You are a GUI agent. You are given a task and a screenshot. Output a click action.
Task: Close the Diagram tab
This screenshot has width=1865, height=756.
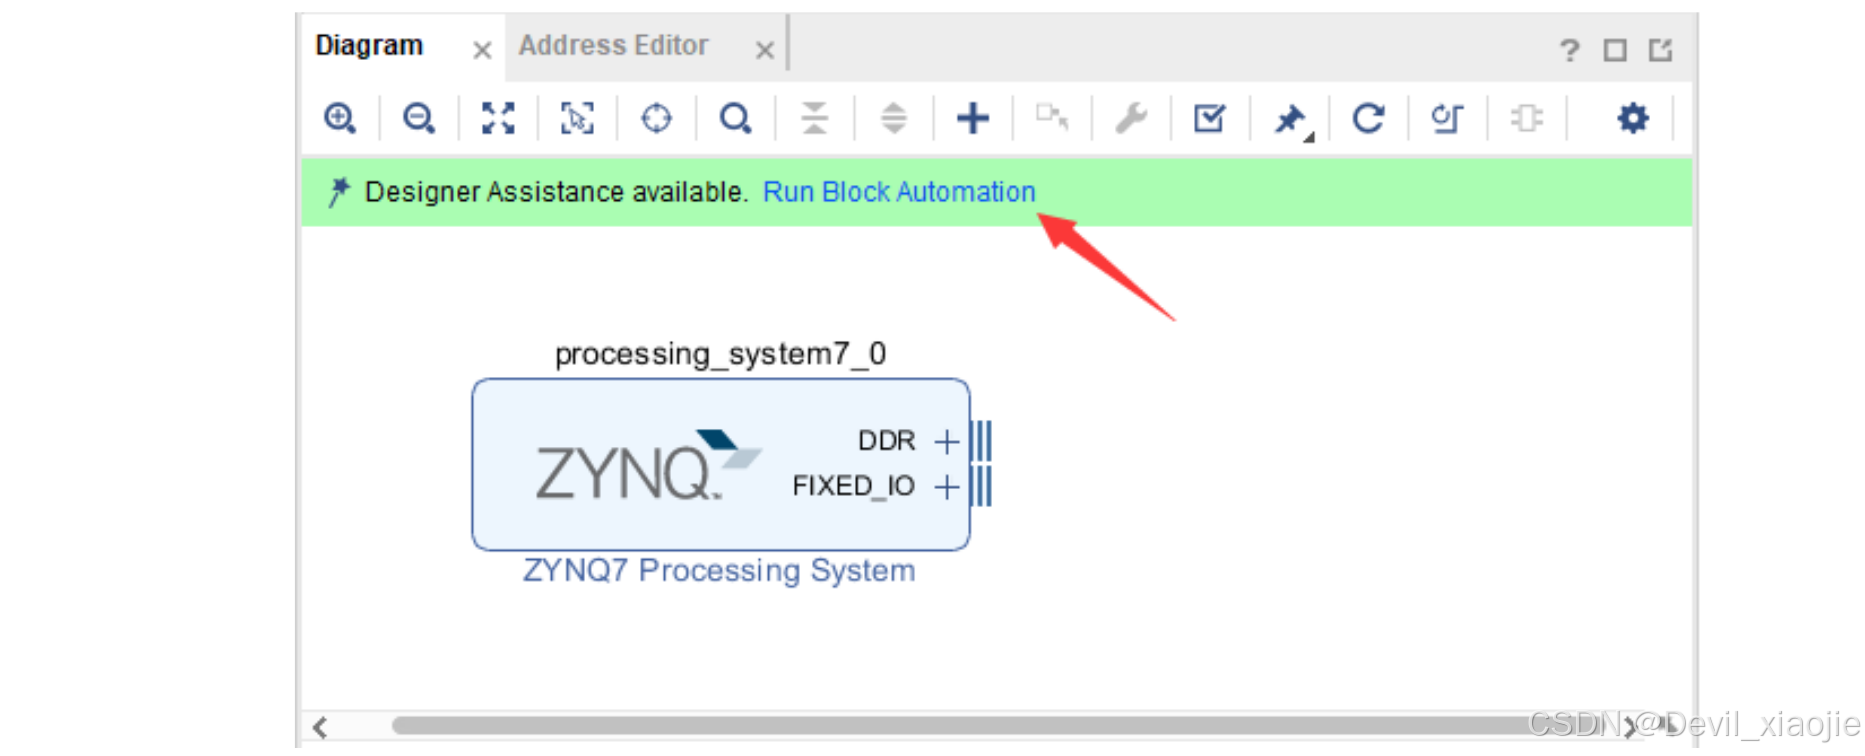point(482,50)
